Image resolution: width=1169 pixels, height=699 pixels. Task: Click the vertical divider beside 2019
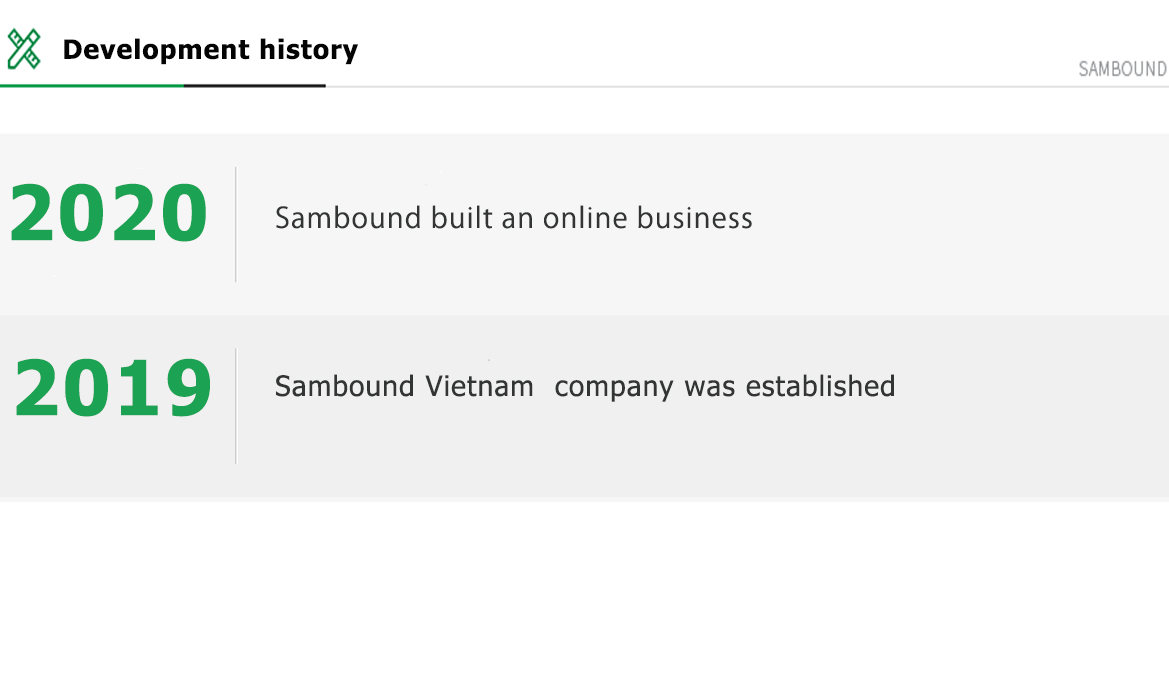(236, 406)
